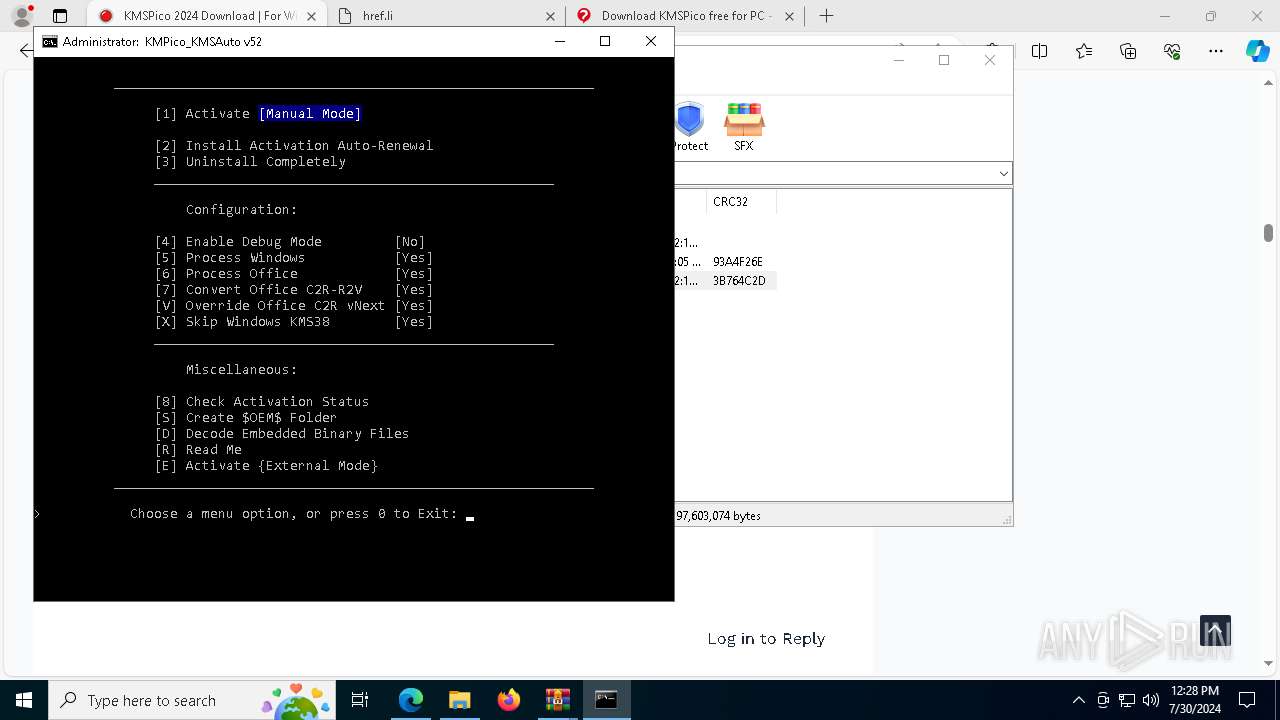1280x720 pixels.
Task: Maximize the WinRAR window
Action: (x=944, y=60)
